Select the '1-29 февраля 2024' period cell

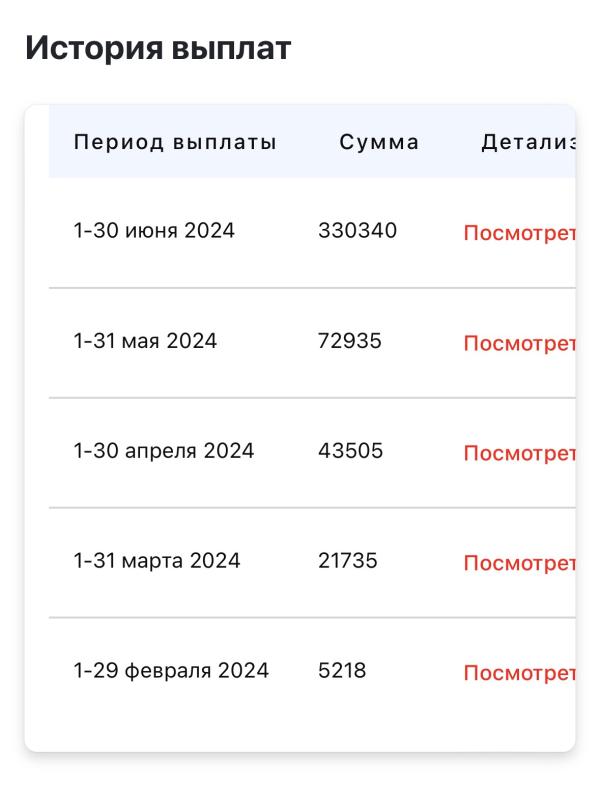coord(171,670)
